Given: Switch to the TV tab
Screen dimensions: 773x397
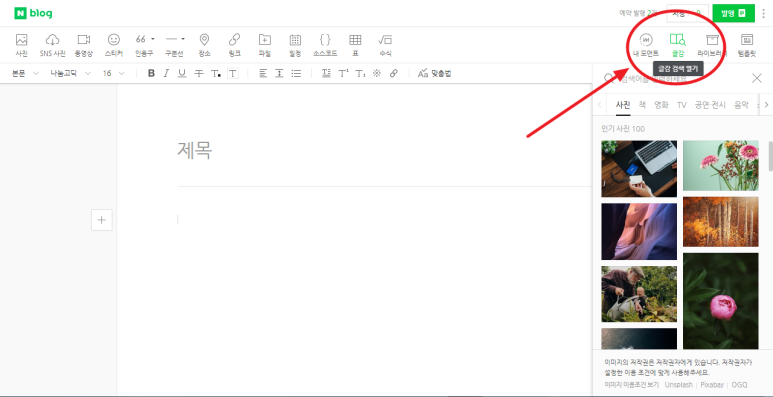Looking at the screenshot, I should (682, 105).
